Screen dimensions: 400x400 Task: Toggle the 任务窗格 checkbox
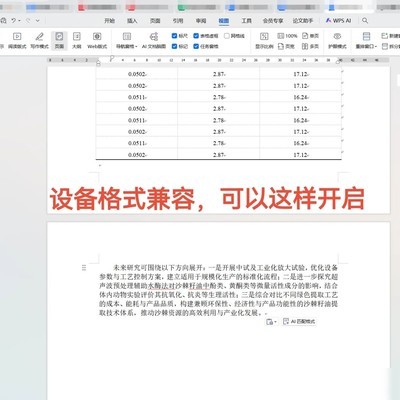[196, 46]
